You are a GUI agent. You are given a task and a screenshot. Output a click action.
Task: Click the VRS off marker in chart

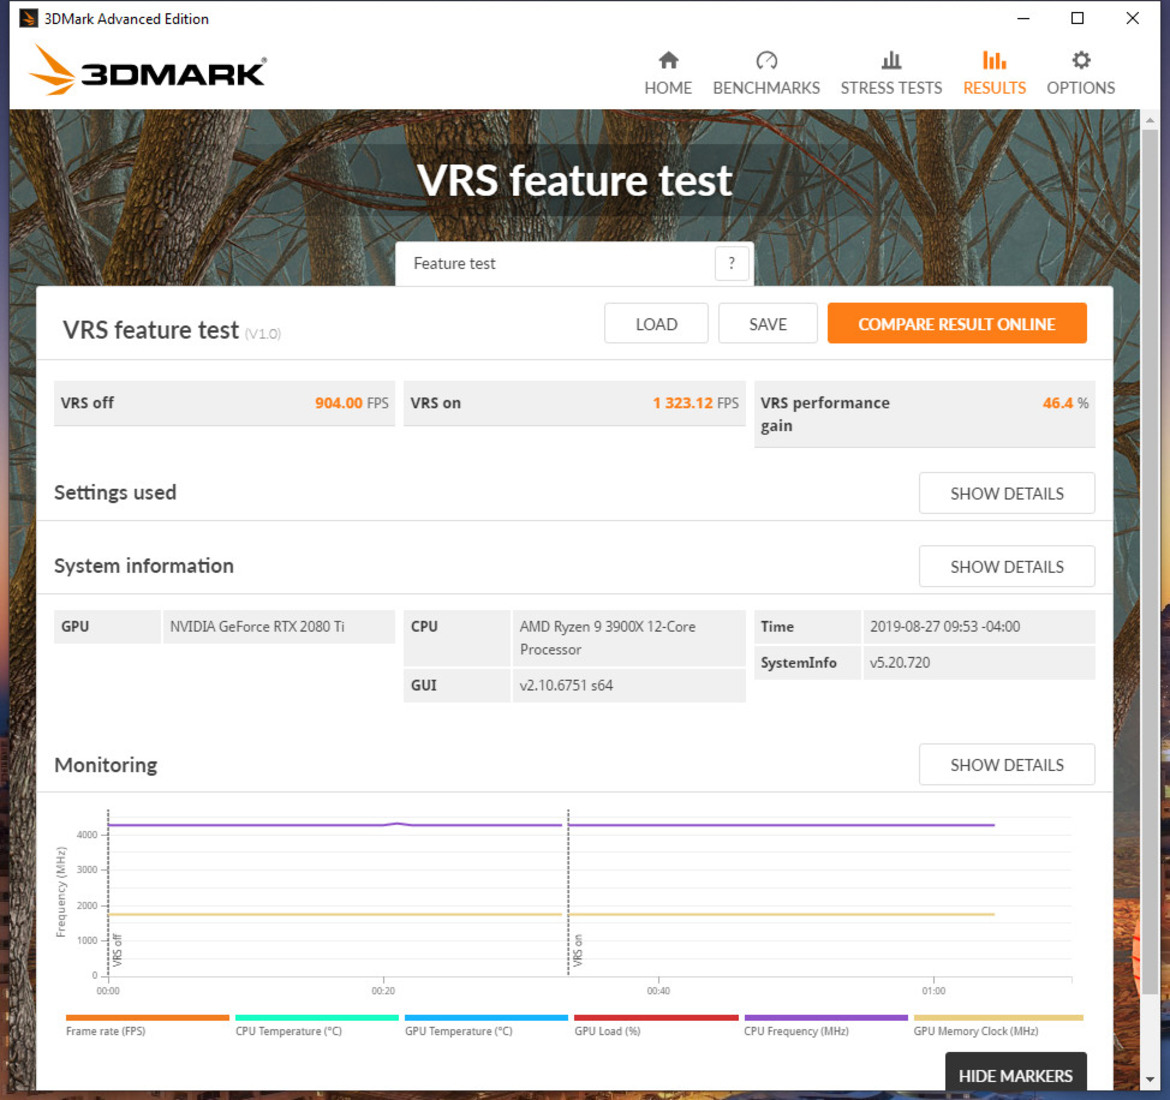pyautogui.click(x=117, y=950)
